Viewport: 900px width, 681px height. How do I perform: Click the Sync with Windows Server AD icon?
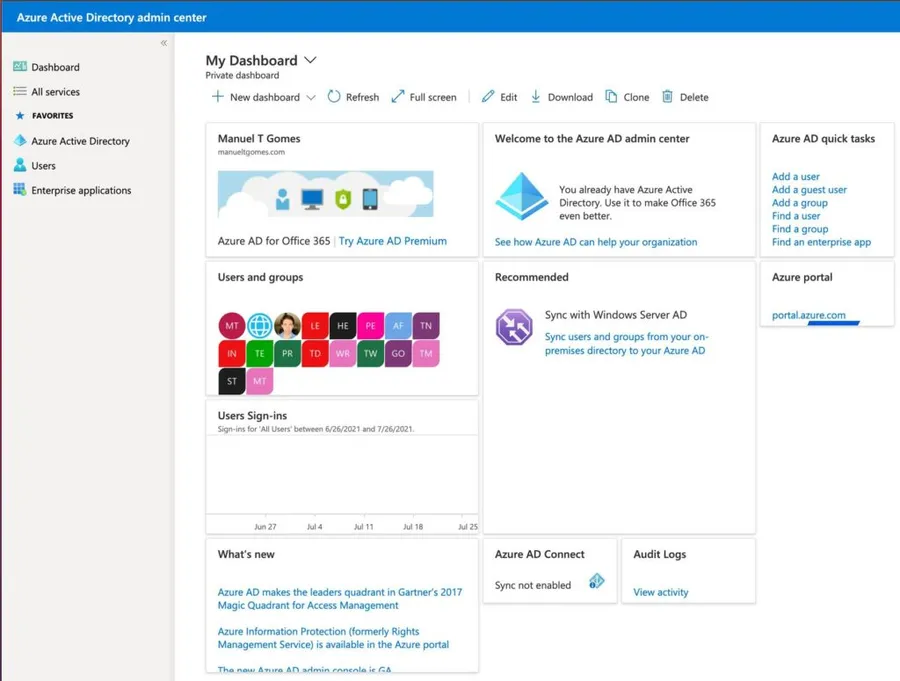pyautogui.click(x=514, y=327)
